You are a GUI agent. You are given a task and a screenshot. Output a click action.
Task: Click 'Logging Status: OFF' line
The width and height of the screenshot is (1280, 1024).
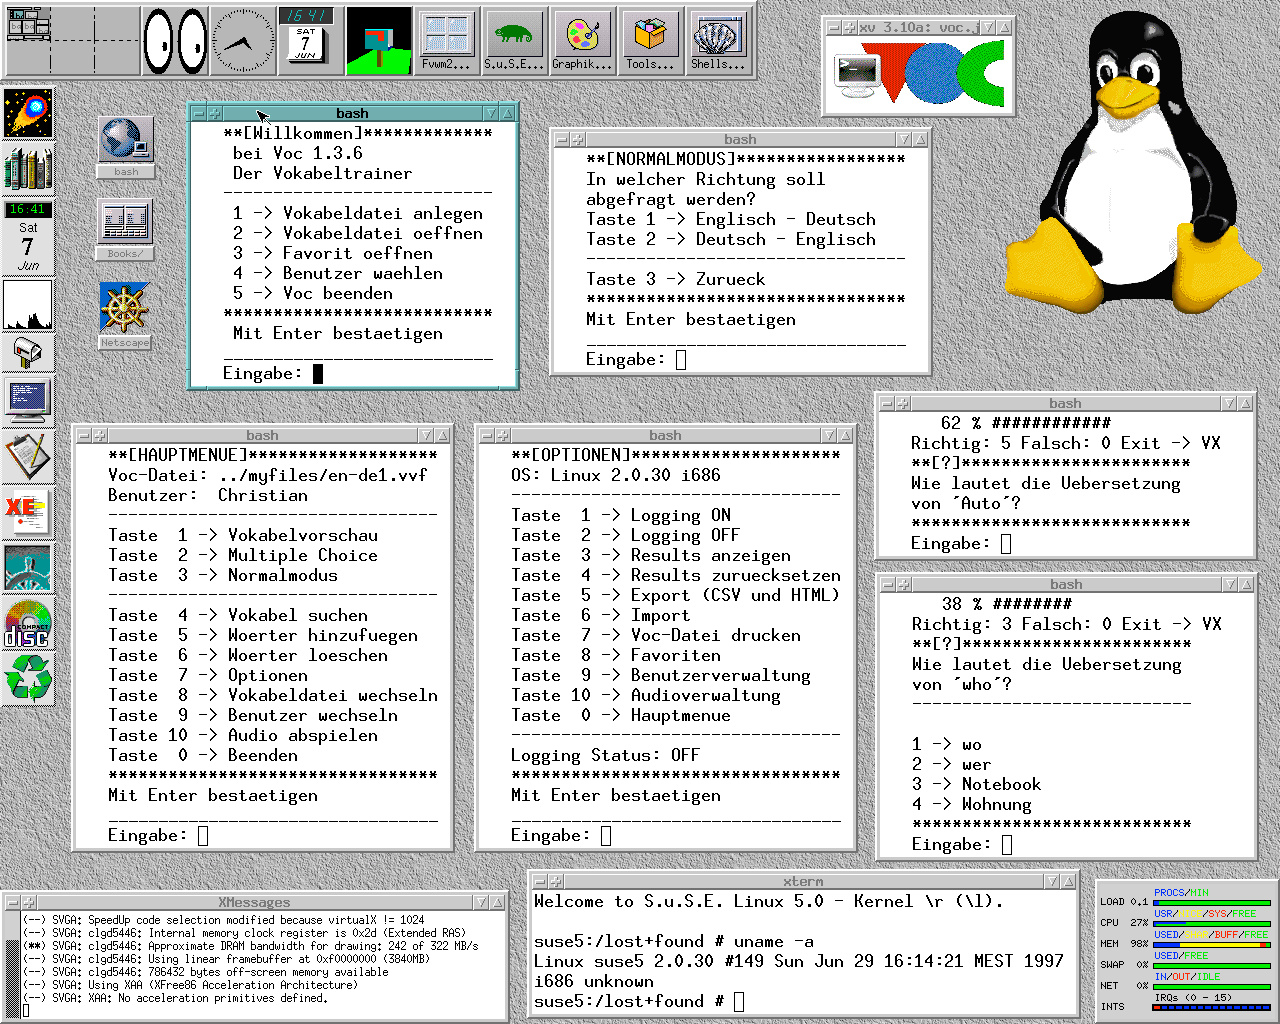click(x=605, y=755)
